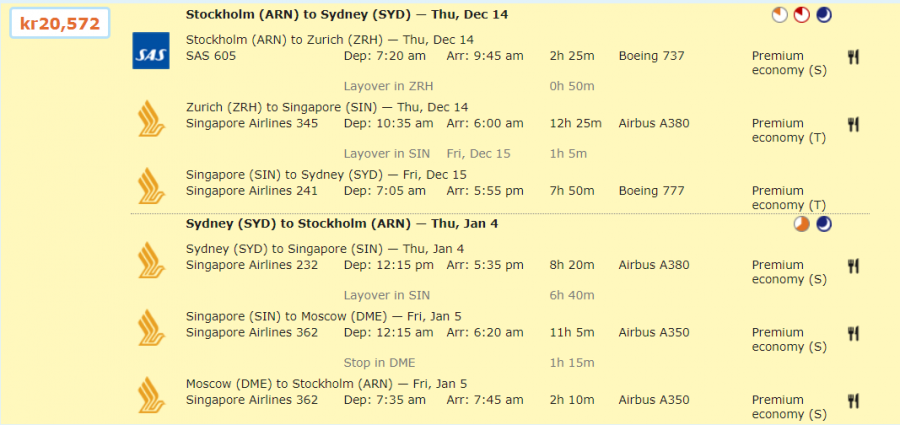Click meal icon for Zurich to Singapore flight

853,125
